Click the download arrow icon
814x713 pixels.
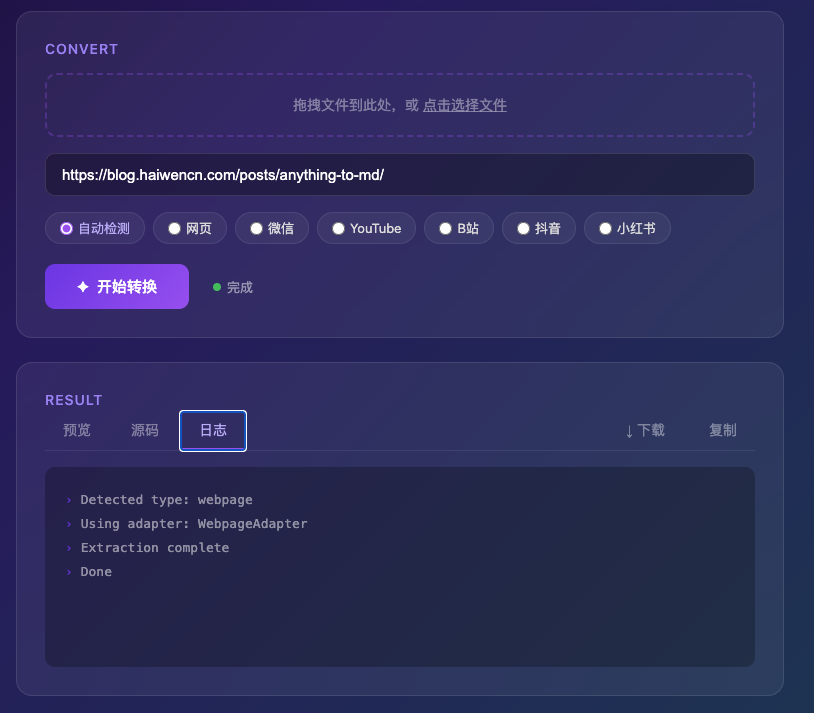pos(629,431)
